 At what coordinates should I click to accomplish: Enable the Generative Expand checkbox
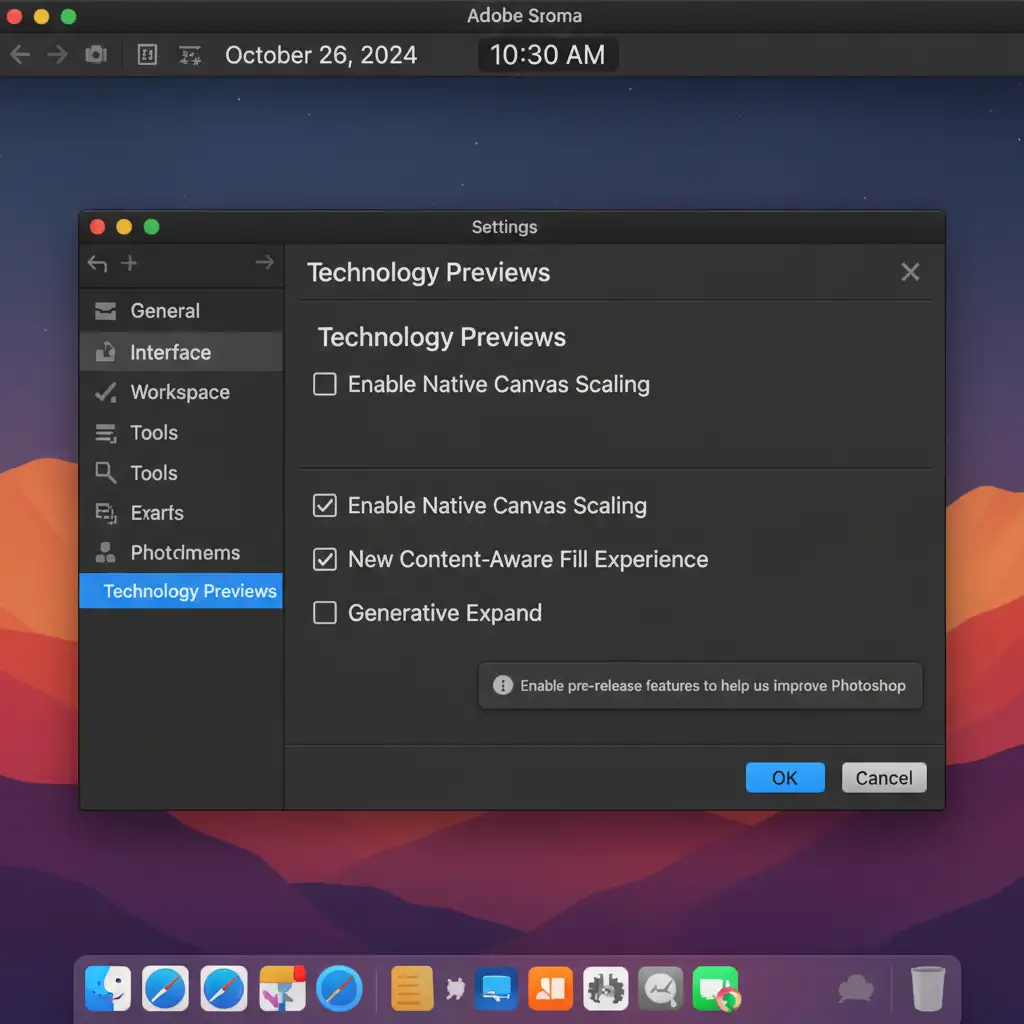(x=325, y=613)
